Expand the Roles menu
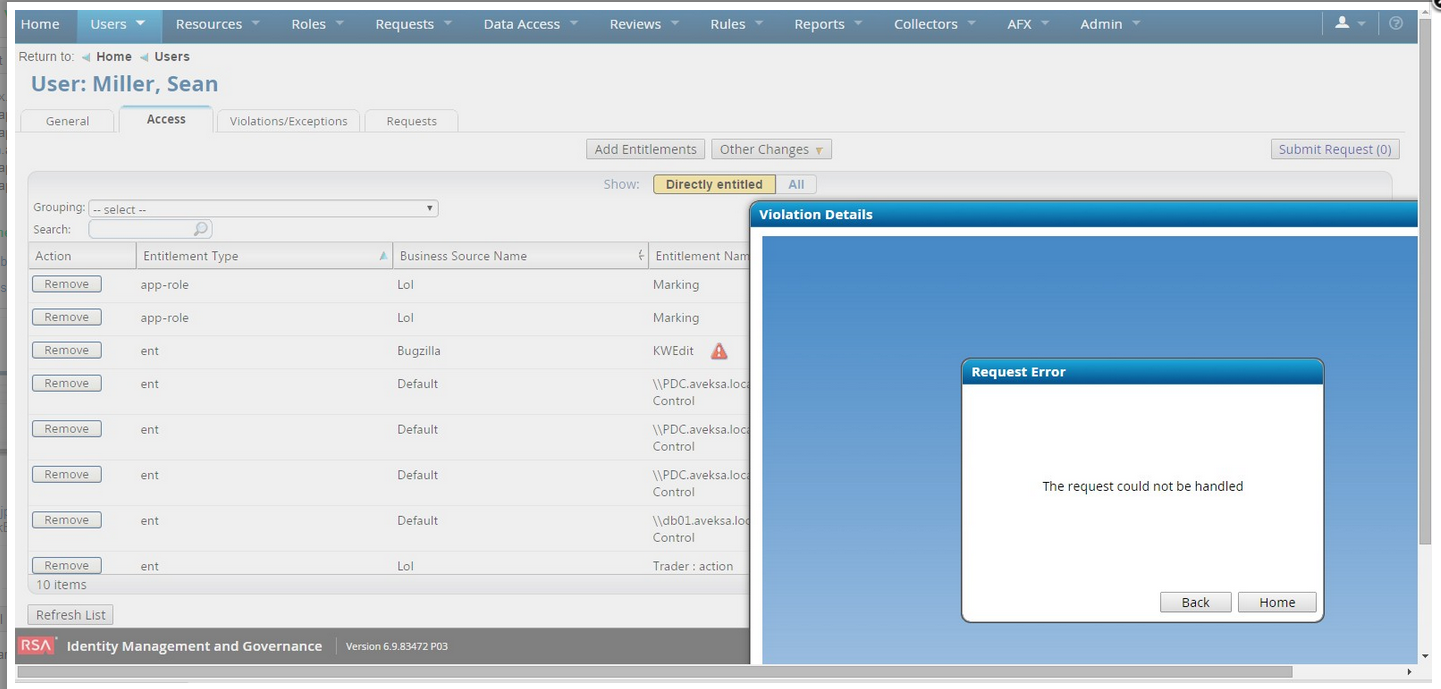The width and height of the screenshot is (1441, 689). [317, 23]
